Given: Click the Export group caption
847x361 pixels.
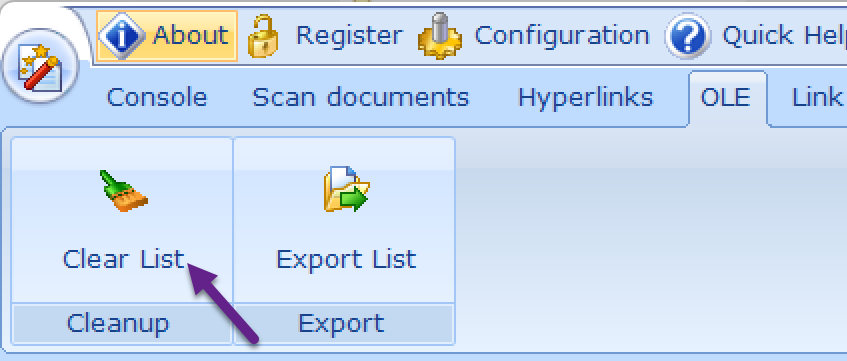Looking at the screenshot, I should pyautogui.click(x=341, y=324).
